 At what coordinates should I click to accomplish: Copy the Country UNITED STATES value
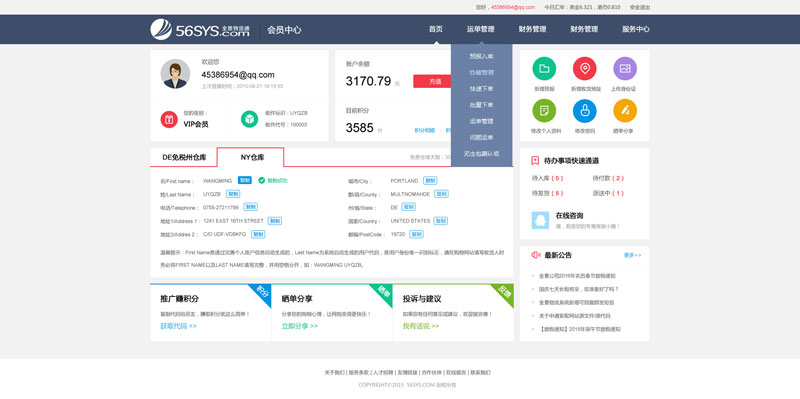[x=441, y=221]
